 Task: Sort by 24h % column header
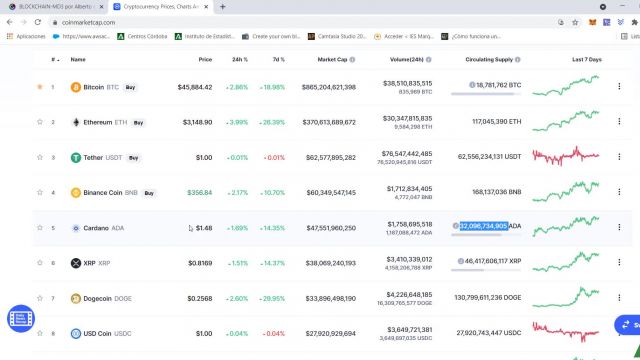(240, 60)
